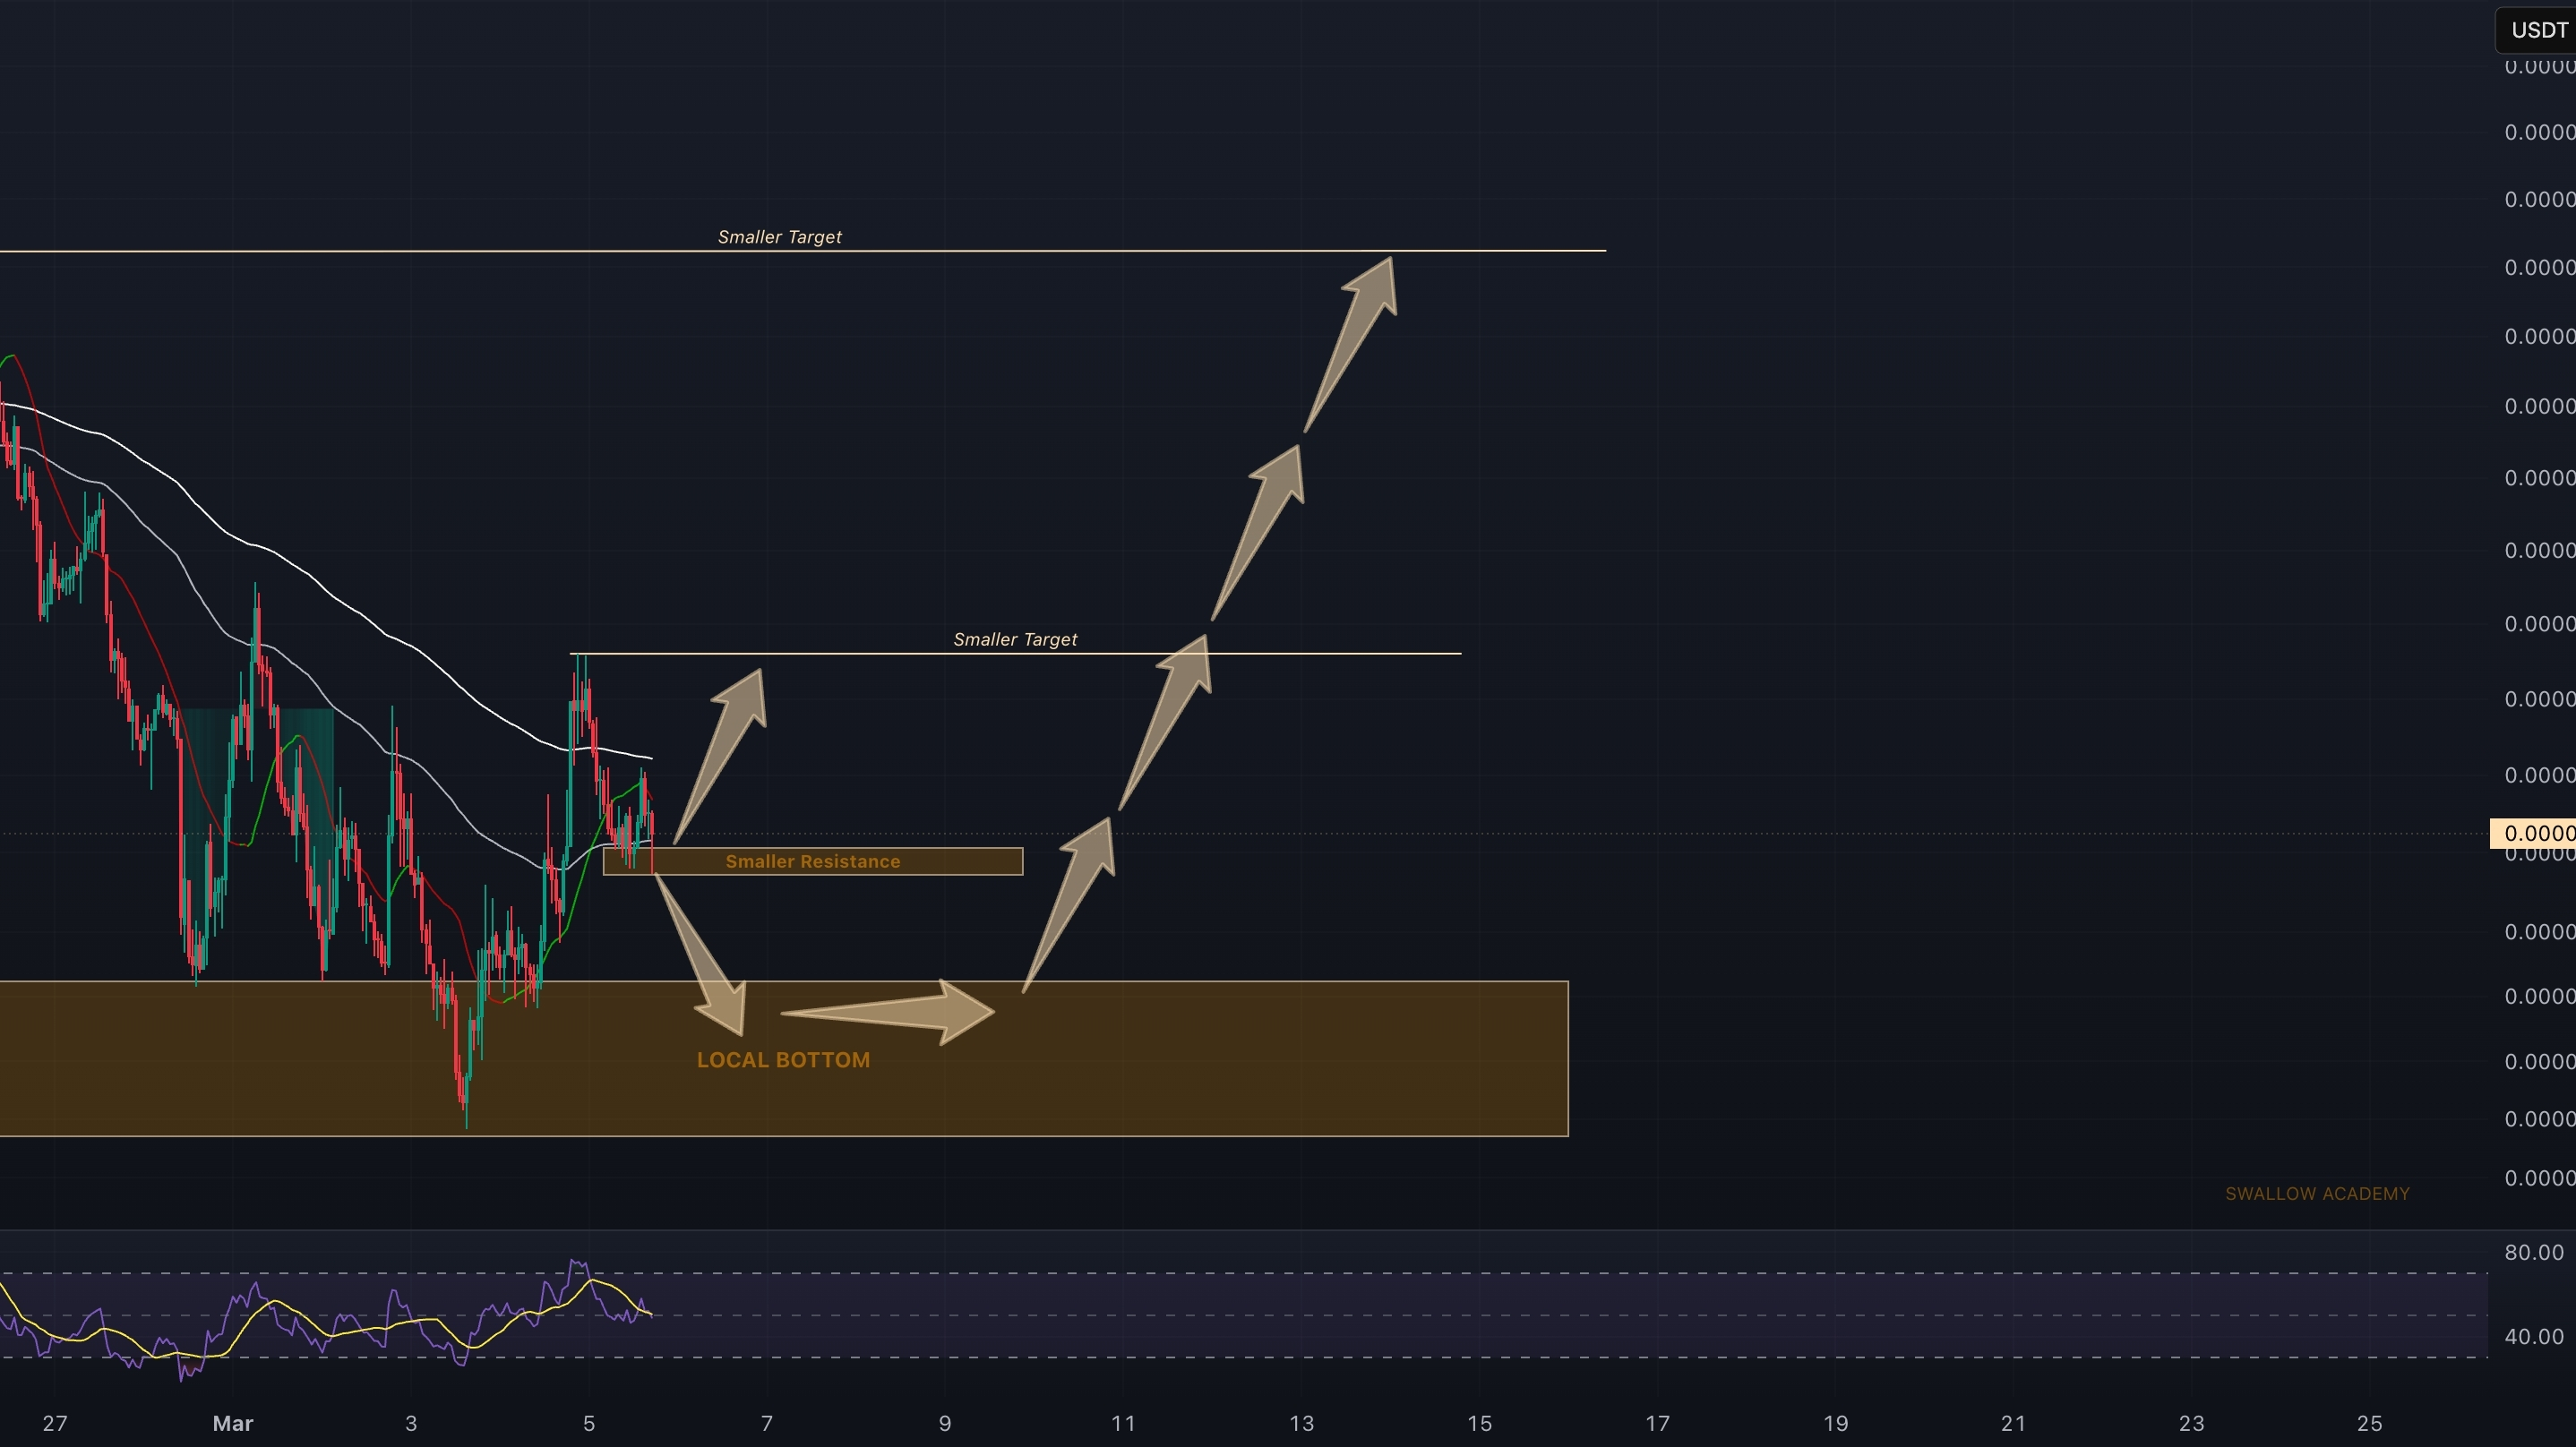Click the 40.00 RSI scale value
The height and width of the screenshot is (1447, 2576).
click(x=2533, y=1336)
